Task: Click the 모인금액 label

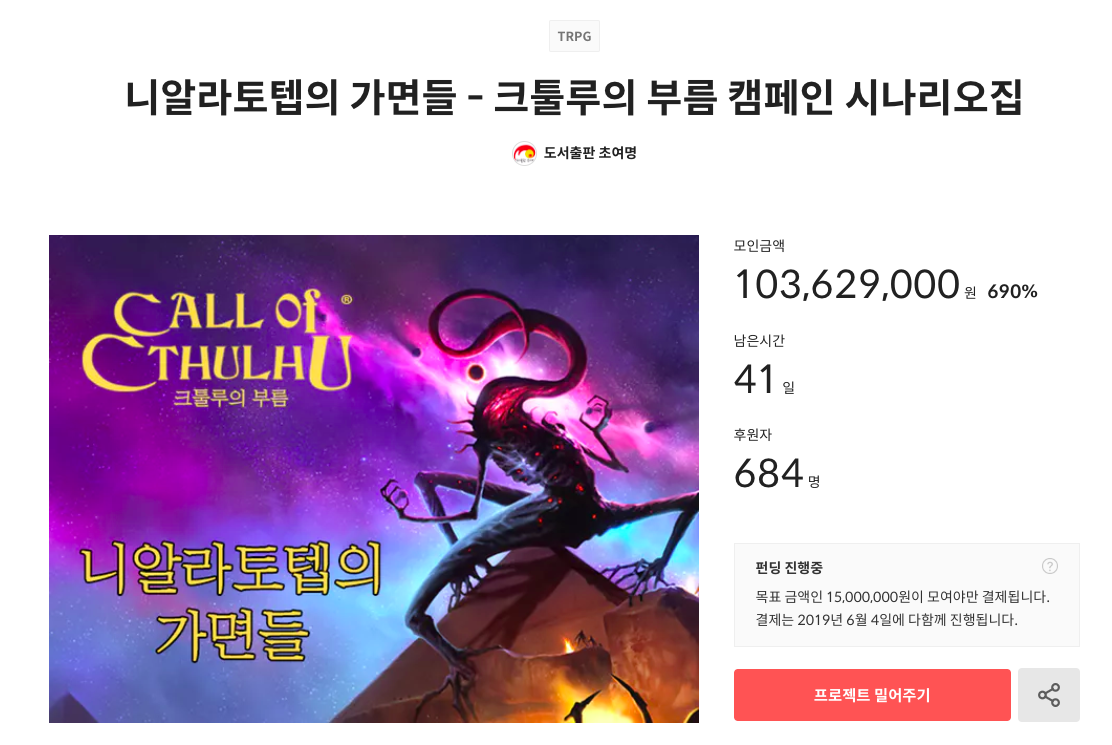Action: click(759, 246)
